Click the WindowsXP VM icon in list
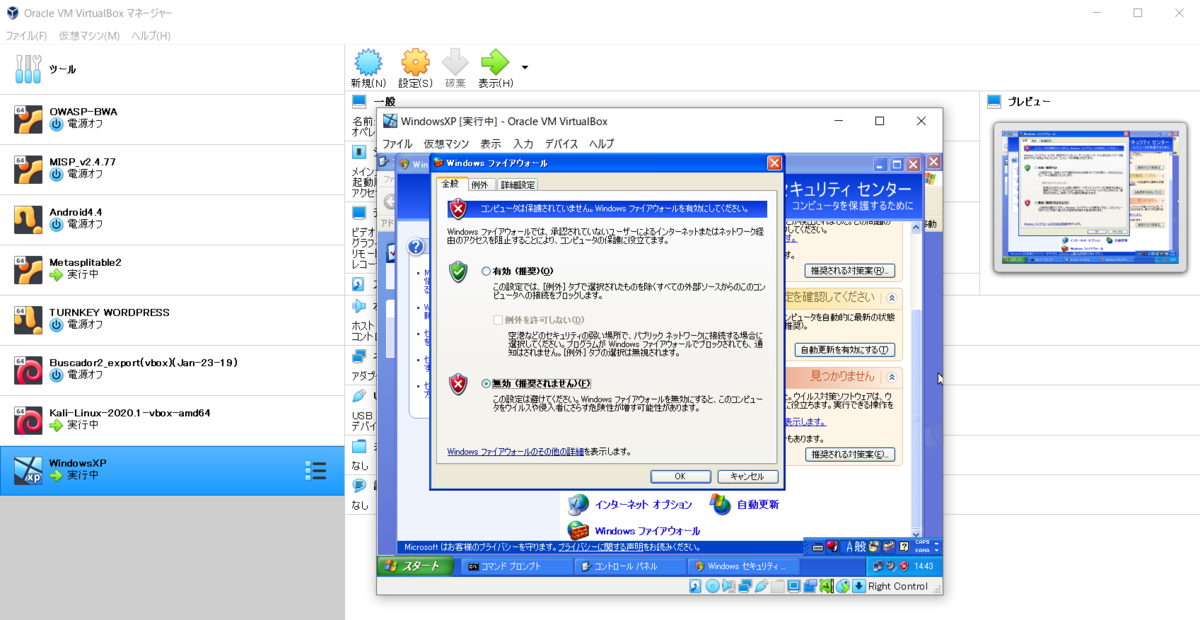The height and width of the screenshot is (620, 1200). [x=28, y=471]
